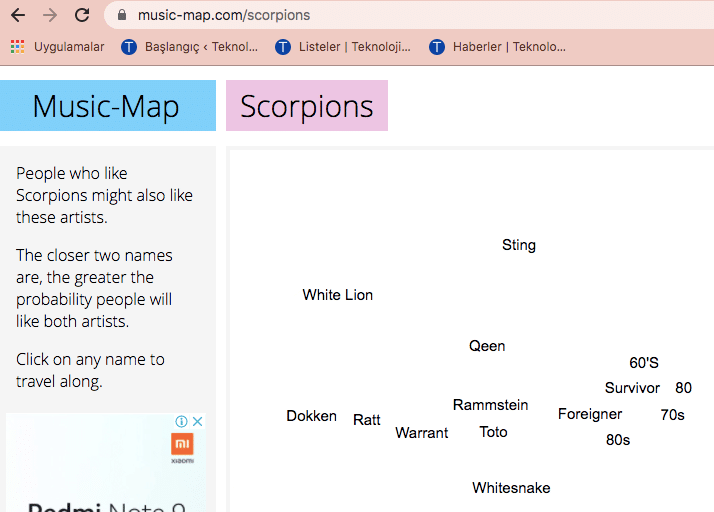Open the Uygulamalar apps grid icon
The height and width of the screenshot is (512, 714).
[x=17, y=46]
